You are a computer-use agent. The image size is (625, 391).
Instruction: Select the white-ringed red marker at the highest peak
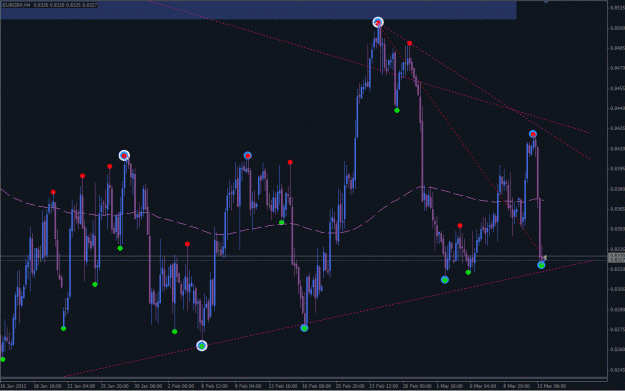(x=378, y=22)
